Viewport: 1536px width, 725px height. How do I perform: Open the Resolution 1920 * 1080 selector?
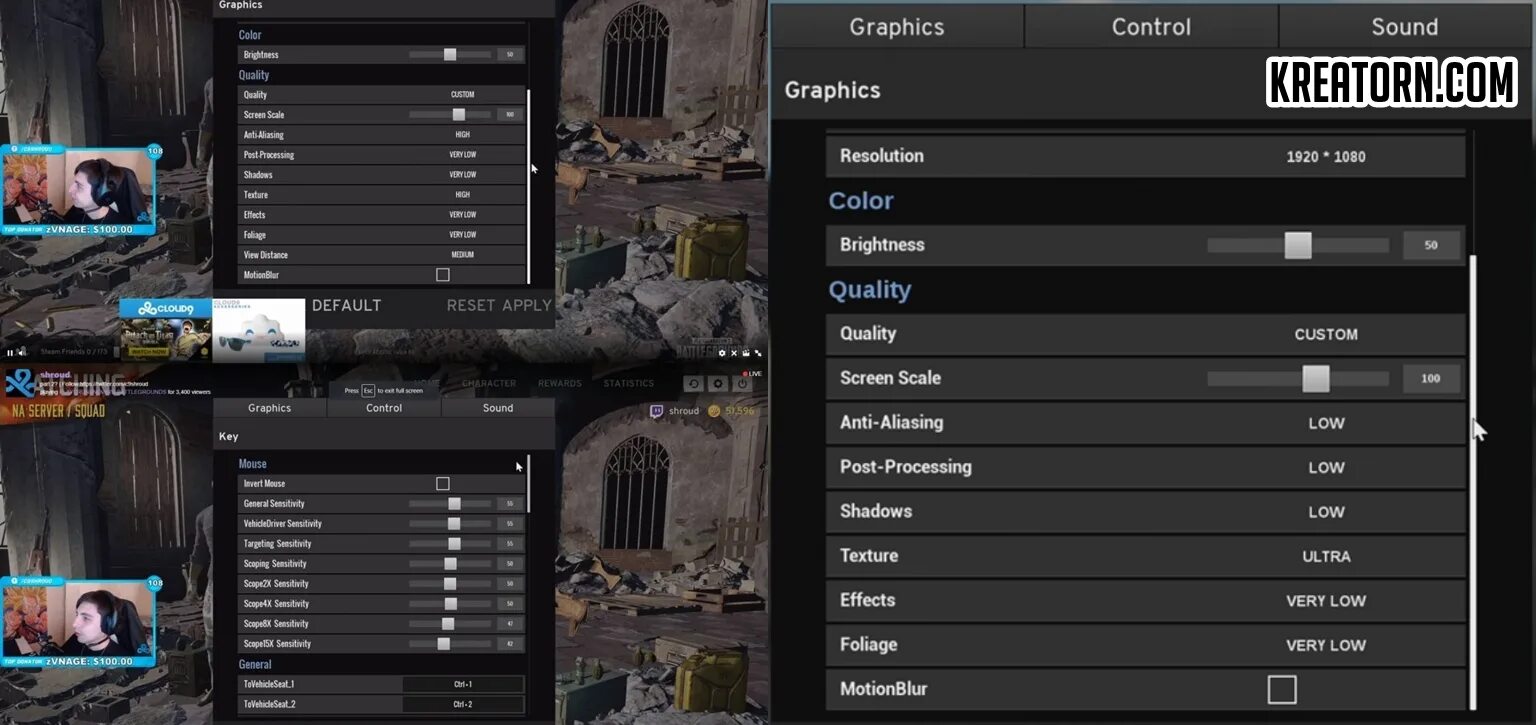[x=1326, y=156]
